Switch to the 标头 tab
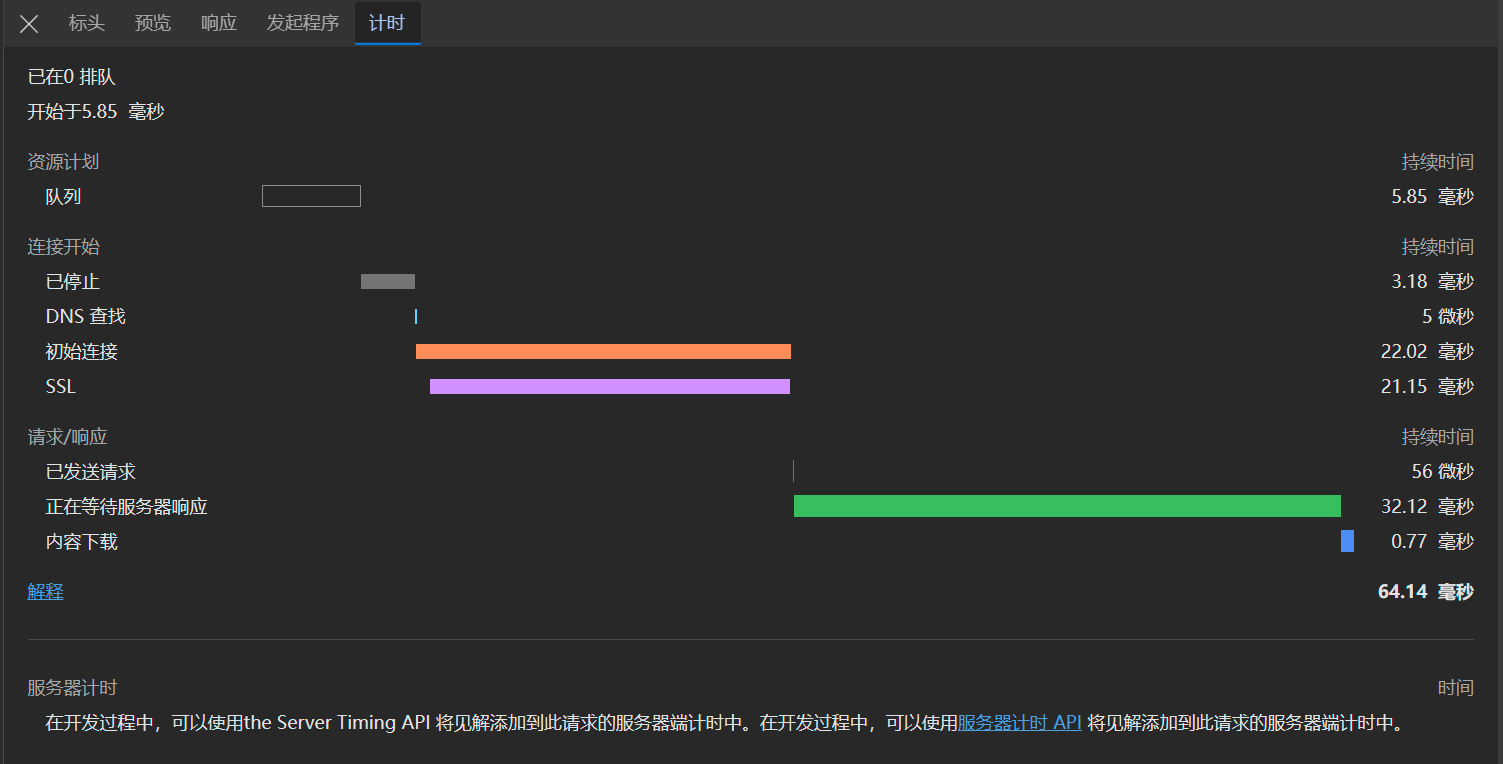The width and height of the screenshot is (1503, 764). 86,23
